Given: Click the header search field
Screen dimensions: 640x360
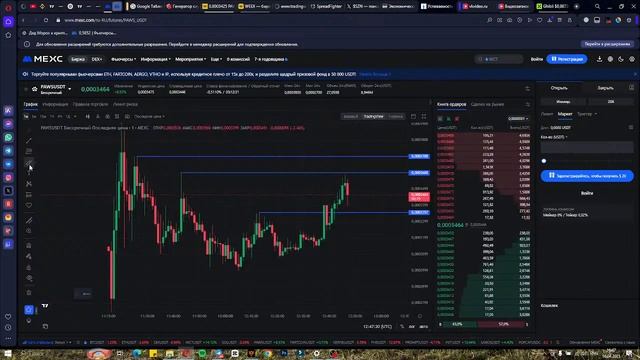Looking at the screenshot, I should [x=499, y=59].
